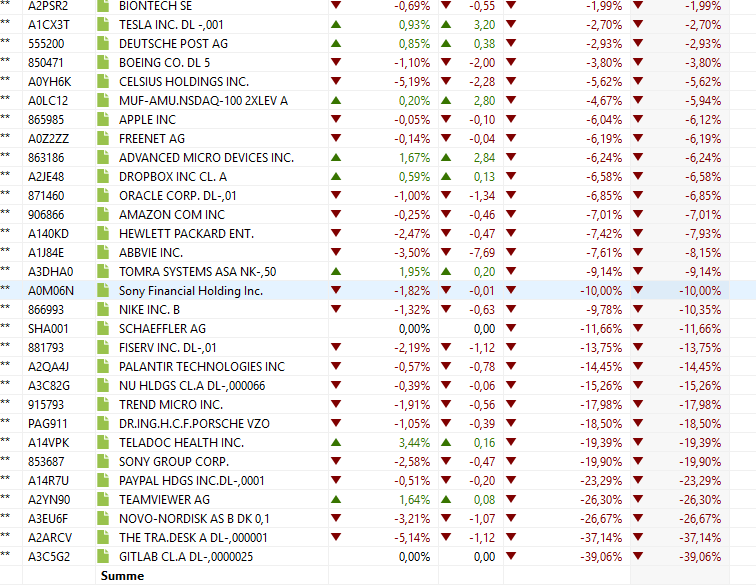Click SCHAEFFLER's daily change 0,00%
The height and width of the screenshot is (585, 756).
pyautogui.click(x=415, y=328)
